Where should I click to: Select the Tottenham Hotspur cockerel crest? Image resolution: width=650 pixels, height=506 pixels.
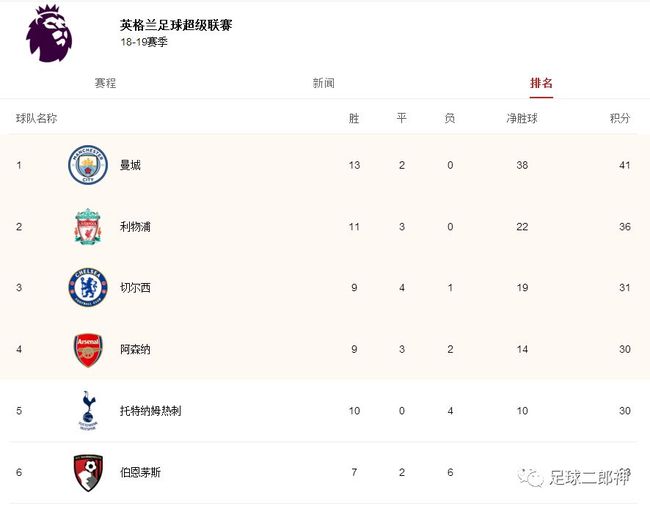pyautogui.click(x=88, y=410)
